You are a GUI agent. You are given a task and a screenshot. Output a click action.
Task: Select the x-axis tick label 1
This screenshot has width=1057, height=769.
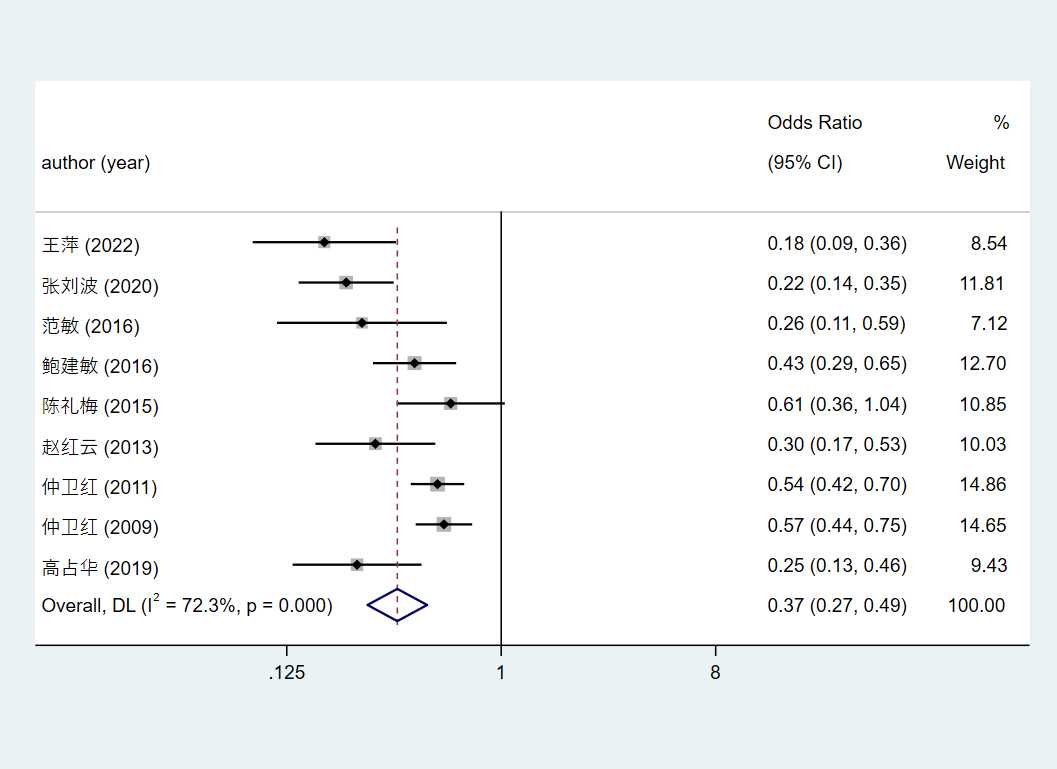501,673
